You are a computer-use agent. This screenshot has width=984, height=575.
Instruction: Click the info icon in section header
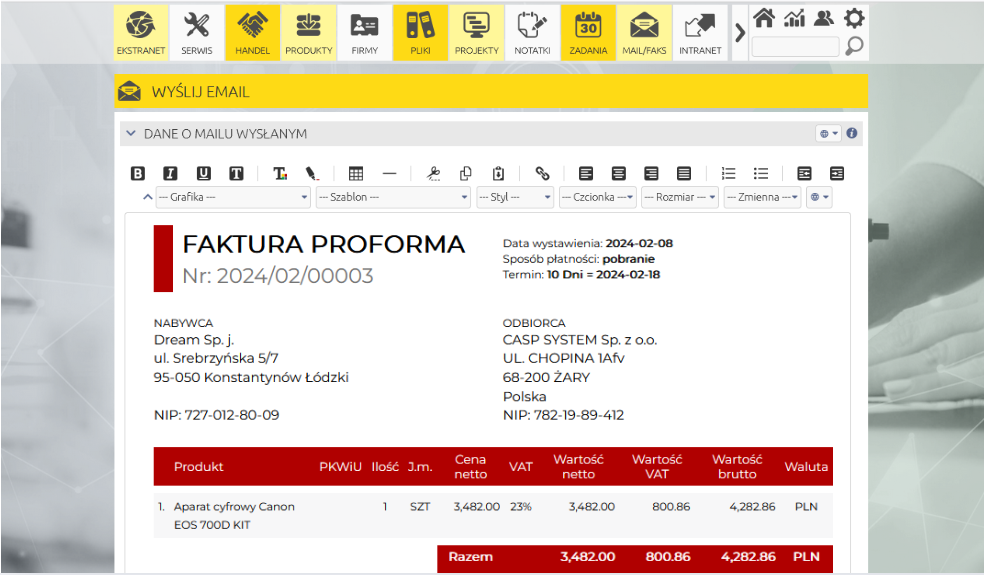[x=852, y=133]
